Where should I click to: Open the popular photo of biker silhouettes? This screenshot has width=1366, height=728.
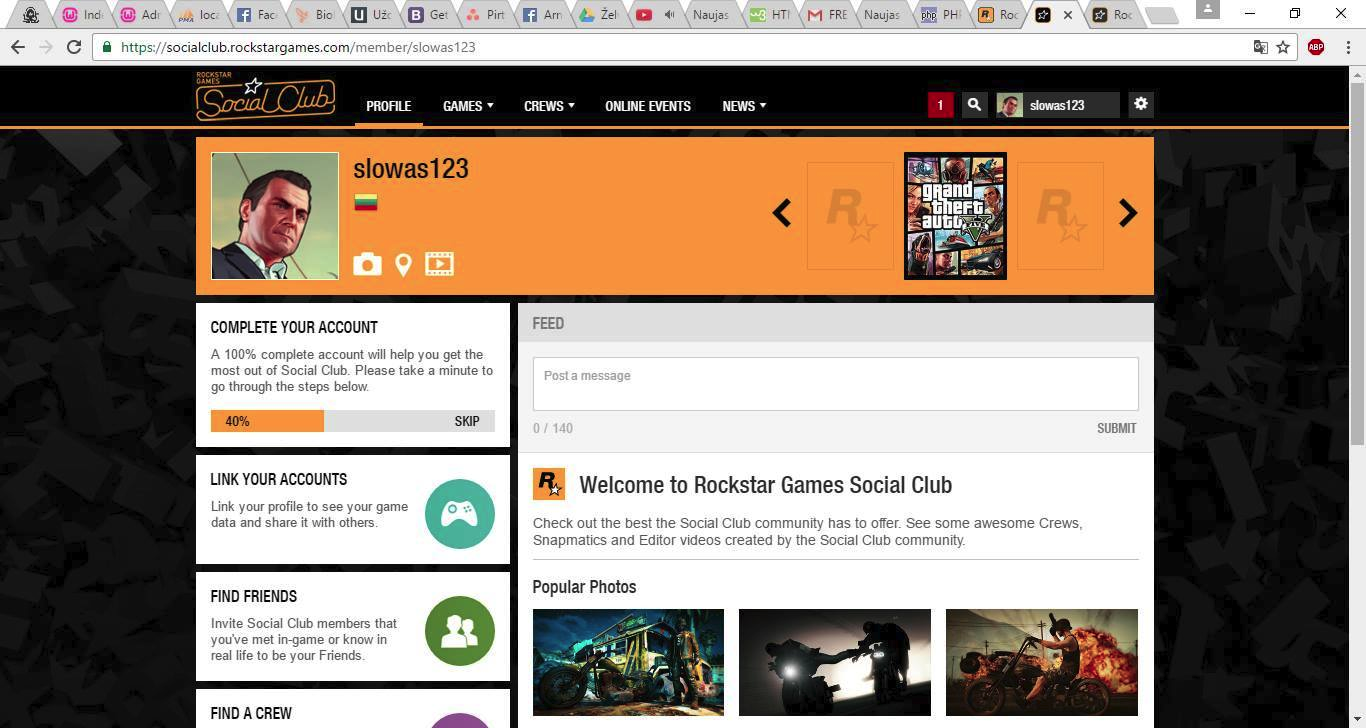click(x=835, y=662)
